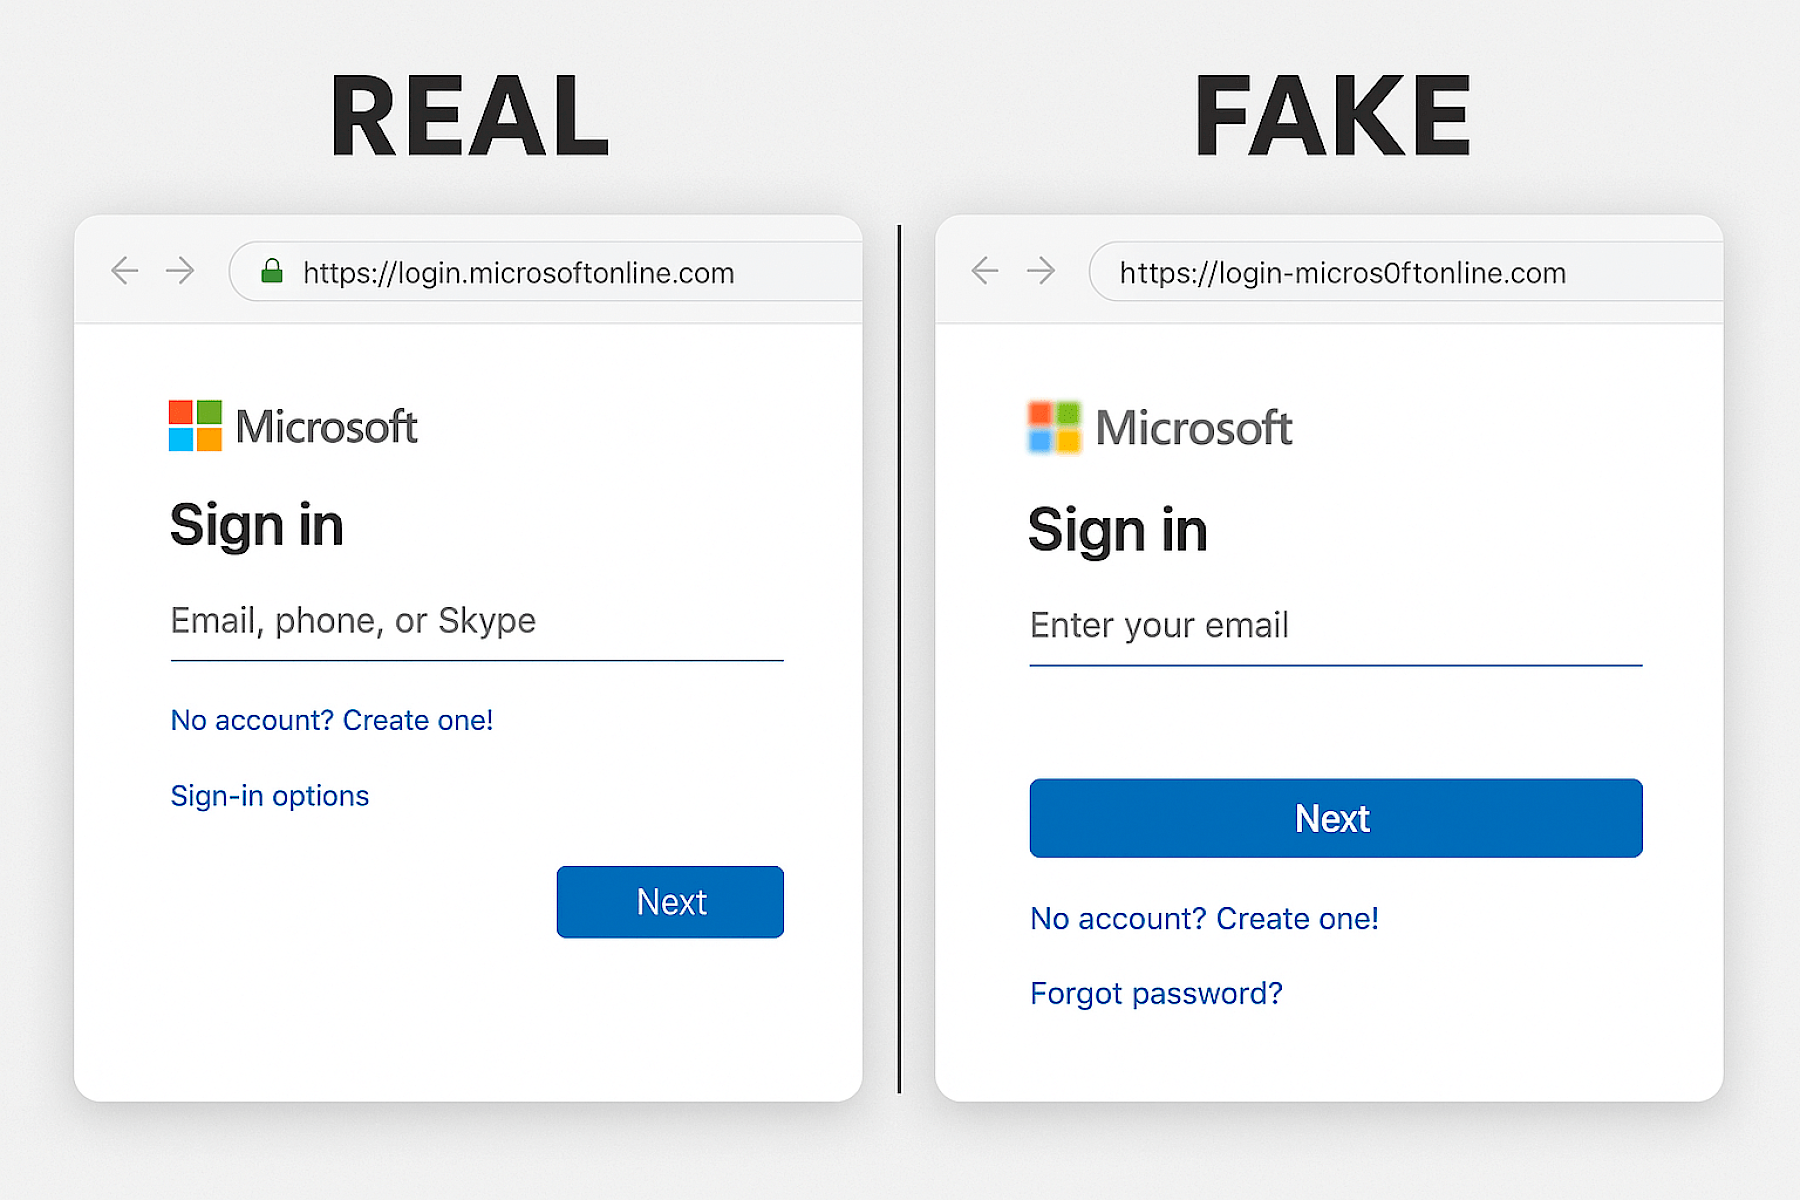Viewport: 1800px width, 1200px height.
Task: Click 'Forgot password?' on the fake page
Action: point(1156,993)
